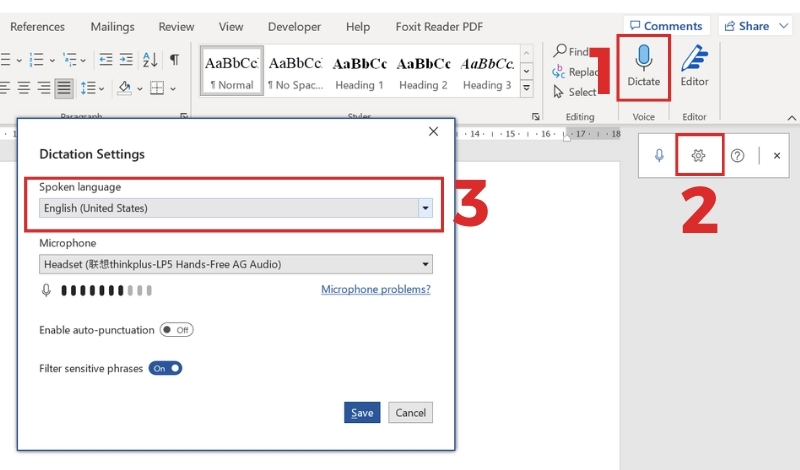800x470 pixels.
Task: Apply the Heading 1 style
Action: (x=359, y=72)
